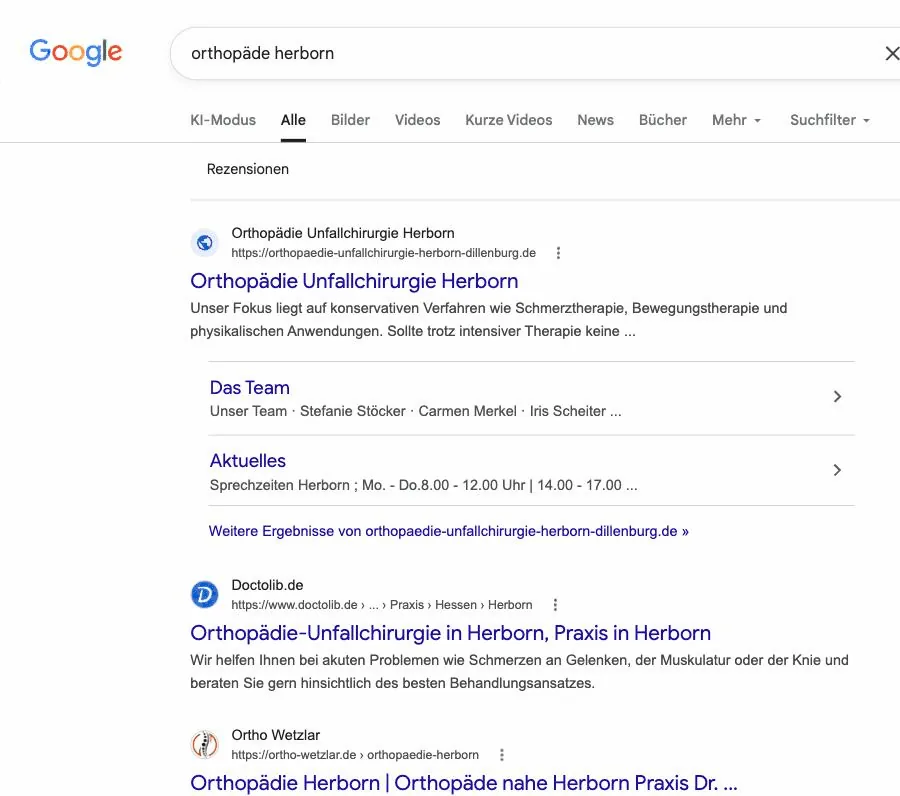
Task: Open 'Orthopädie-Unfallchirurgie in Herborn, Praxis in Herborn'
Action: pos(451,633)
